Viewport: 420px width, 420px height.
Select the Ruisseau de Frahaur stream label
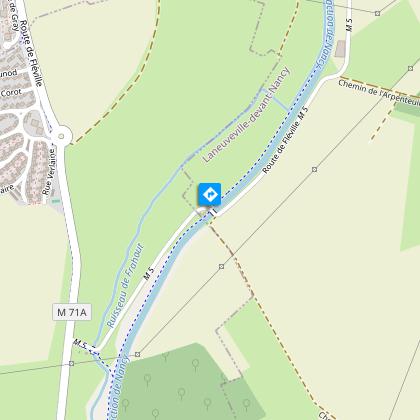[125, 285]
